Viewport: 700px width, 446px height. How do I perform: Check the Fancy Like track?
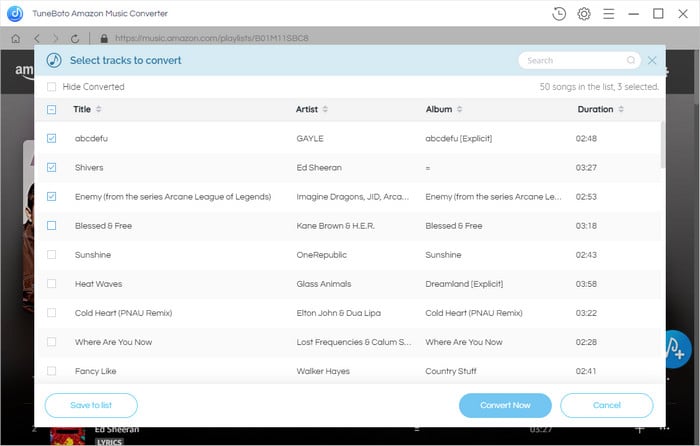tap(51, 371)
